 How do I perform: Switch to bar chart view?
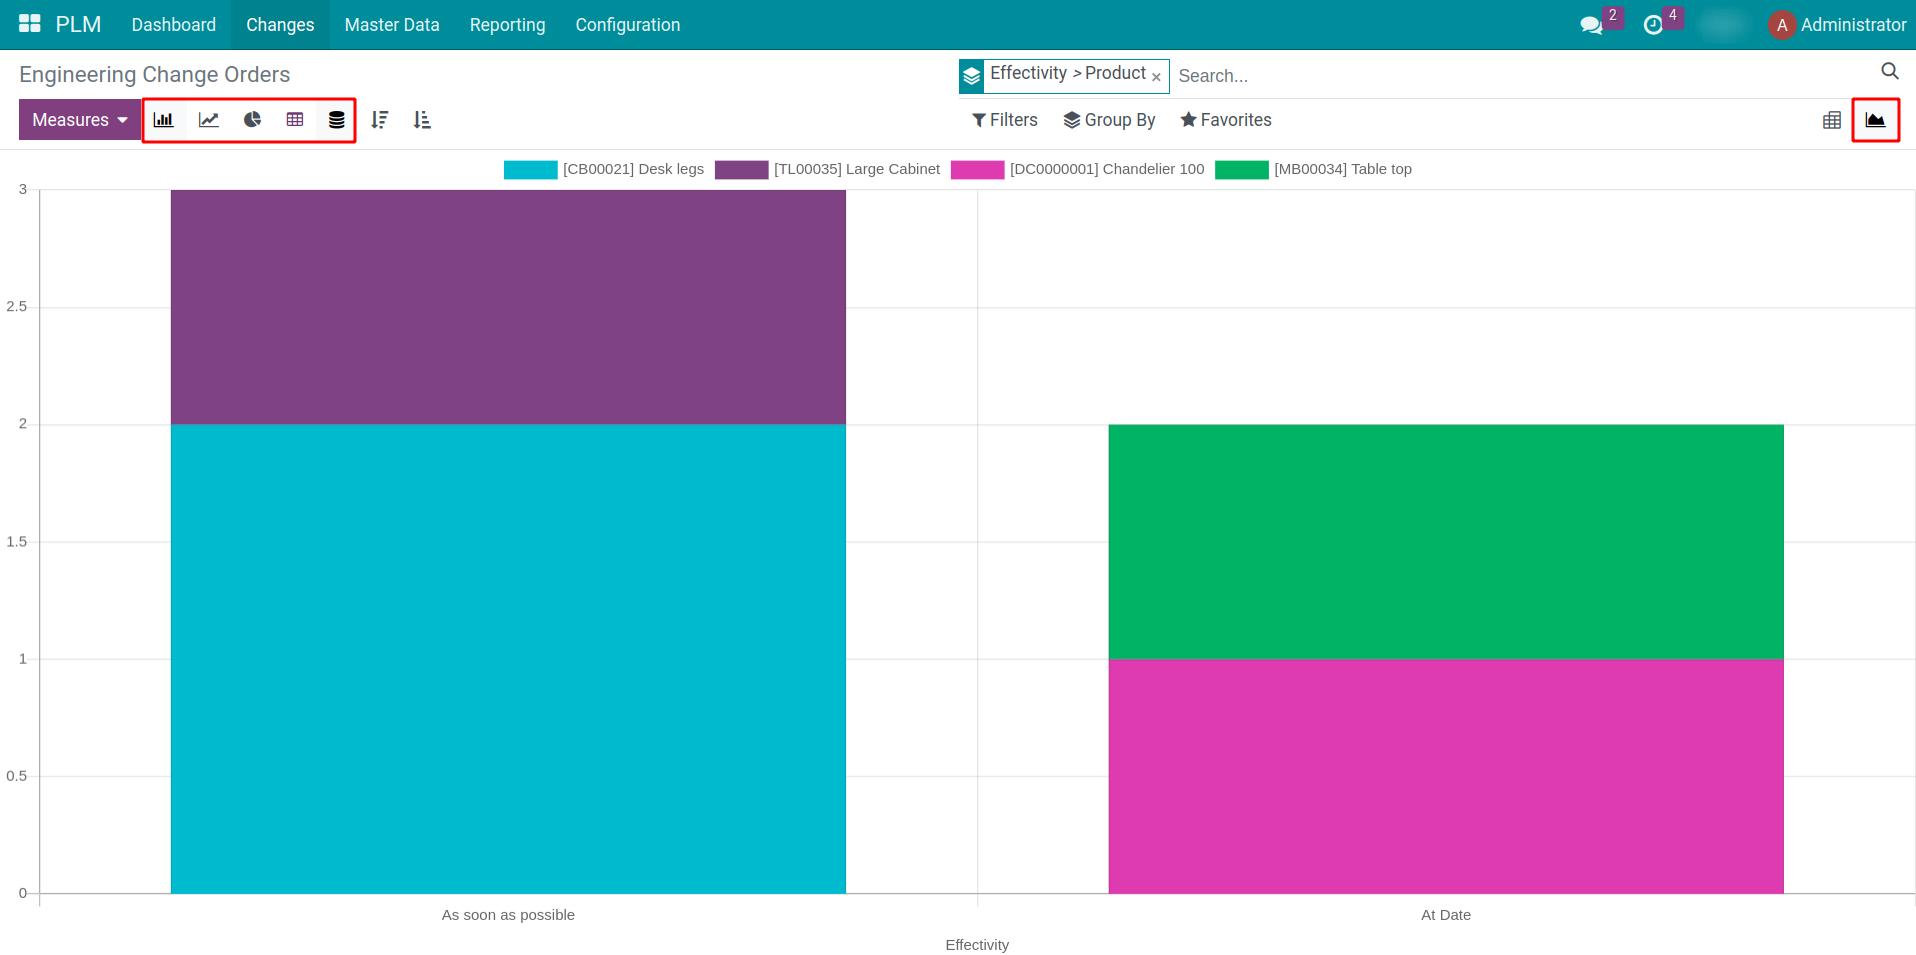click(x=164, y=120)
